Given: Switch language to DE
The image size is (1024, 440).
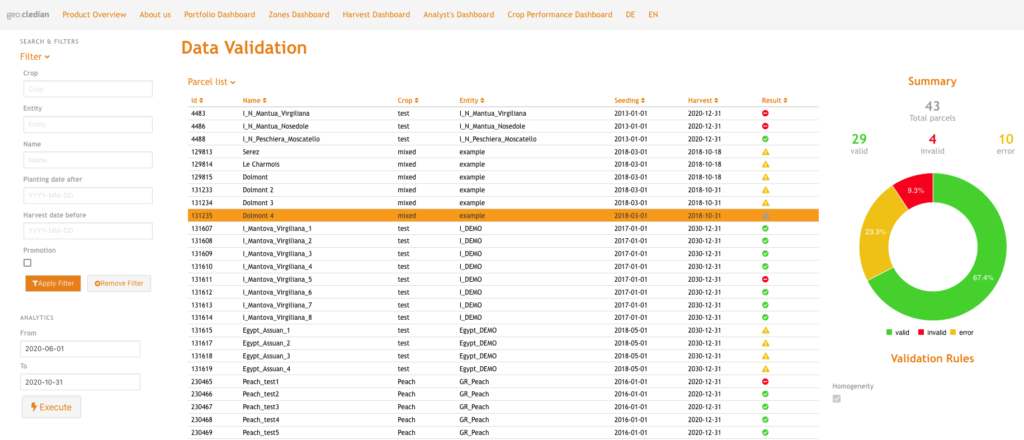Looking at the screenshot, I should pos(630,14).
